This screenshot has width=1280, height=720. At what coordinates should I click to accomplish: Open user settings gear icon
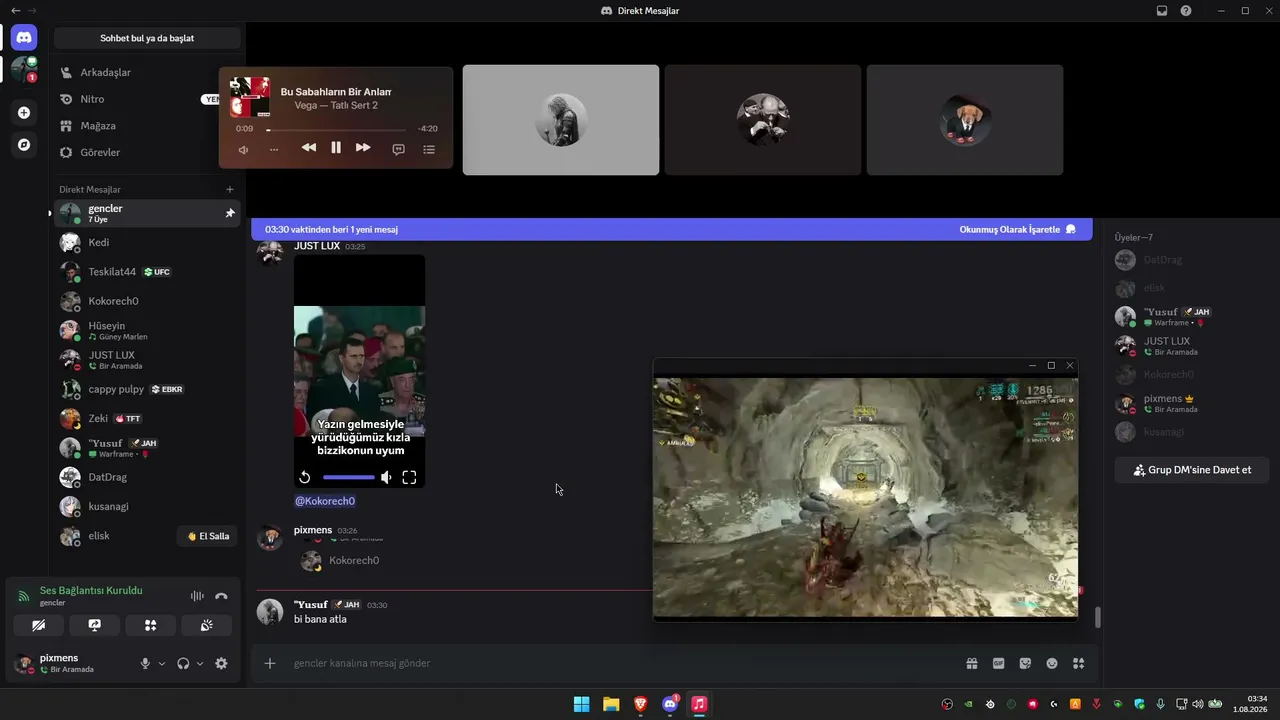pos(221,663)
